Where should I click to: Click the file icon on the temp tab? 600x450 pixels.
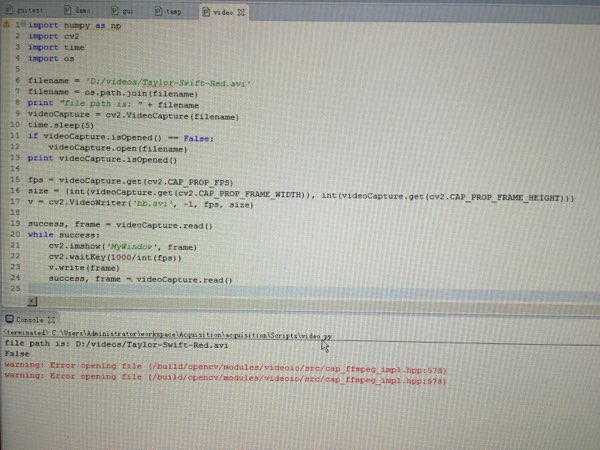pyautogui.click(x=158, y=11)
